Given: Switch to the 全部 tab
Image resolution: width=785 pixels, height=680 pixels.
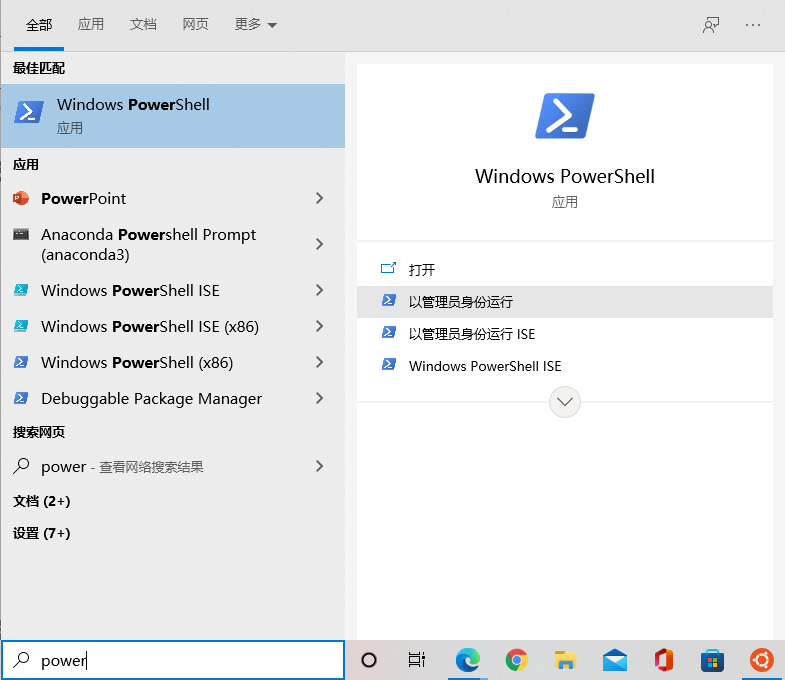Looking at the screenshot, I should 39,25.
